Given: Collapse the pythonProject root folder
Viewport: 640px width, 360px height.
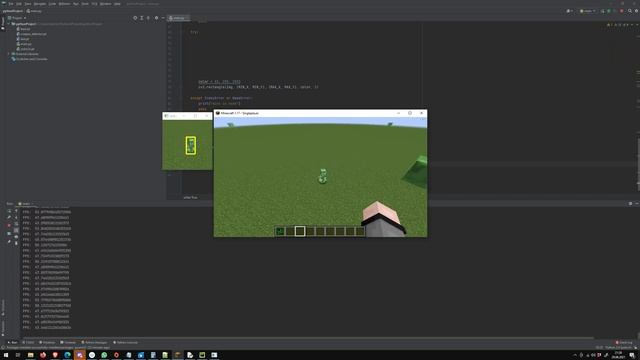Looking at the screenshot, I should point(9,24).
